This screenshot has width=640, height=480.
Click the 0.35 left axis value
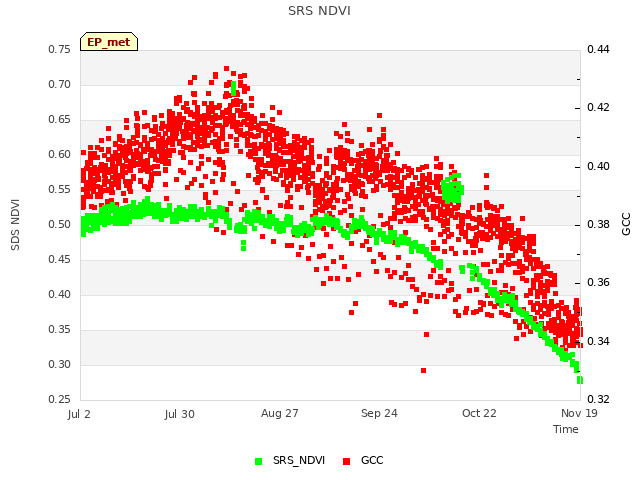[60, 329]
